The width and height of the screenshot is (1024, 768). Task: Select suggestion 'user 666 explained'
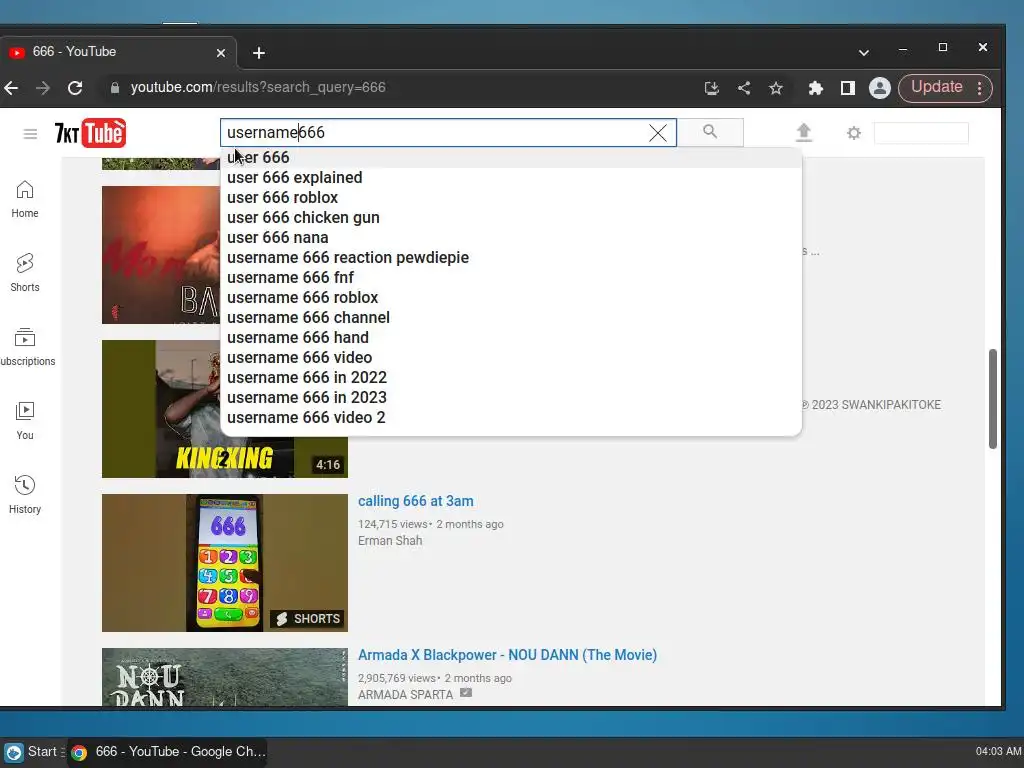tap(511, 178)
